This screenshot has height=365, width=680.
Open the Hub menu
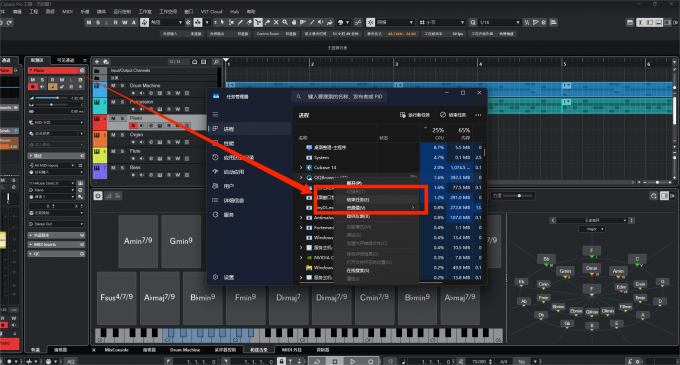pyautogui.click(x=234, y=12)
